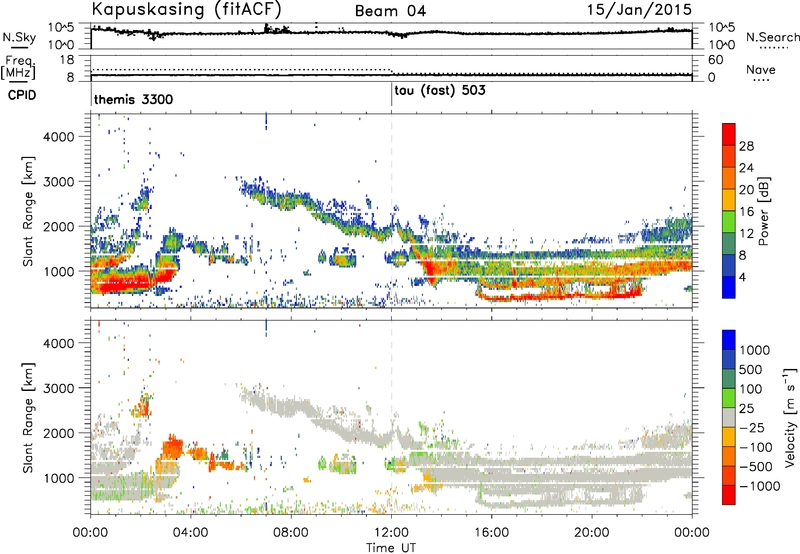
Task: Click the '20:00' time axis label
Action: tap(592, 533)
